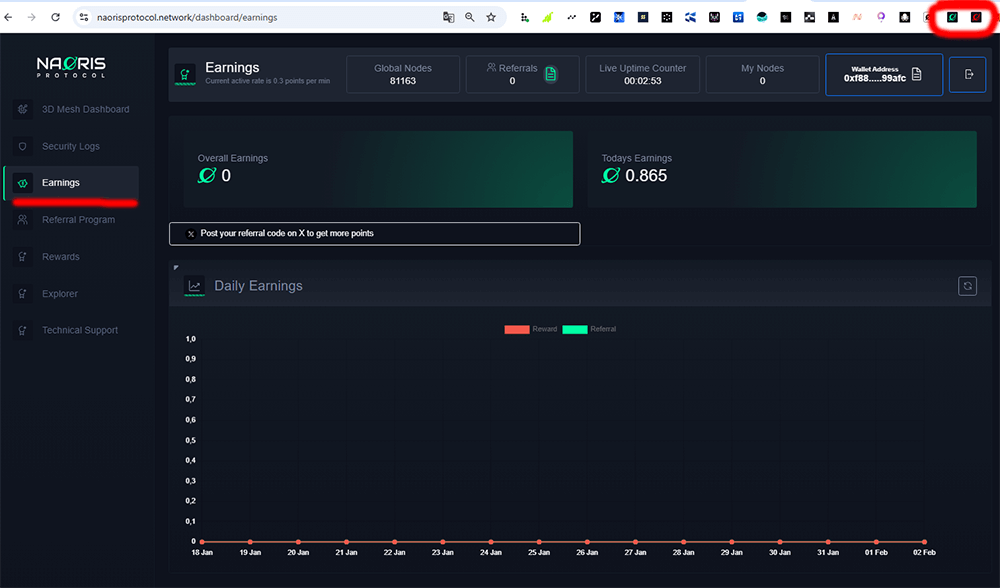Bookmark this page with the star icon
This screenshot has height=588, width=1000.
[x=490, y=17]
